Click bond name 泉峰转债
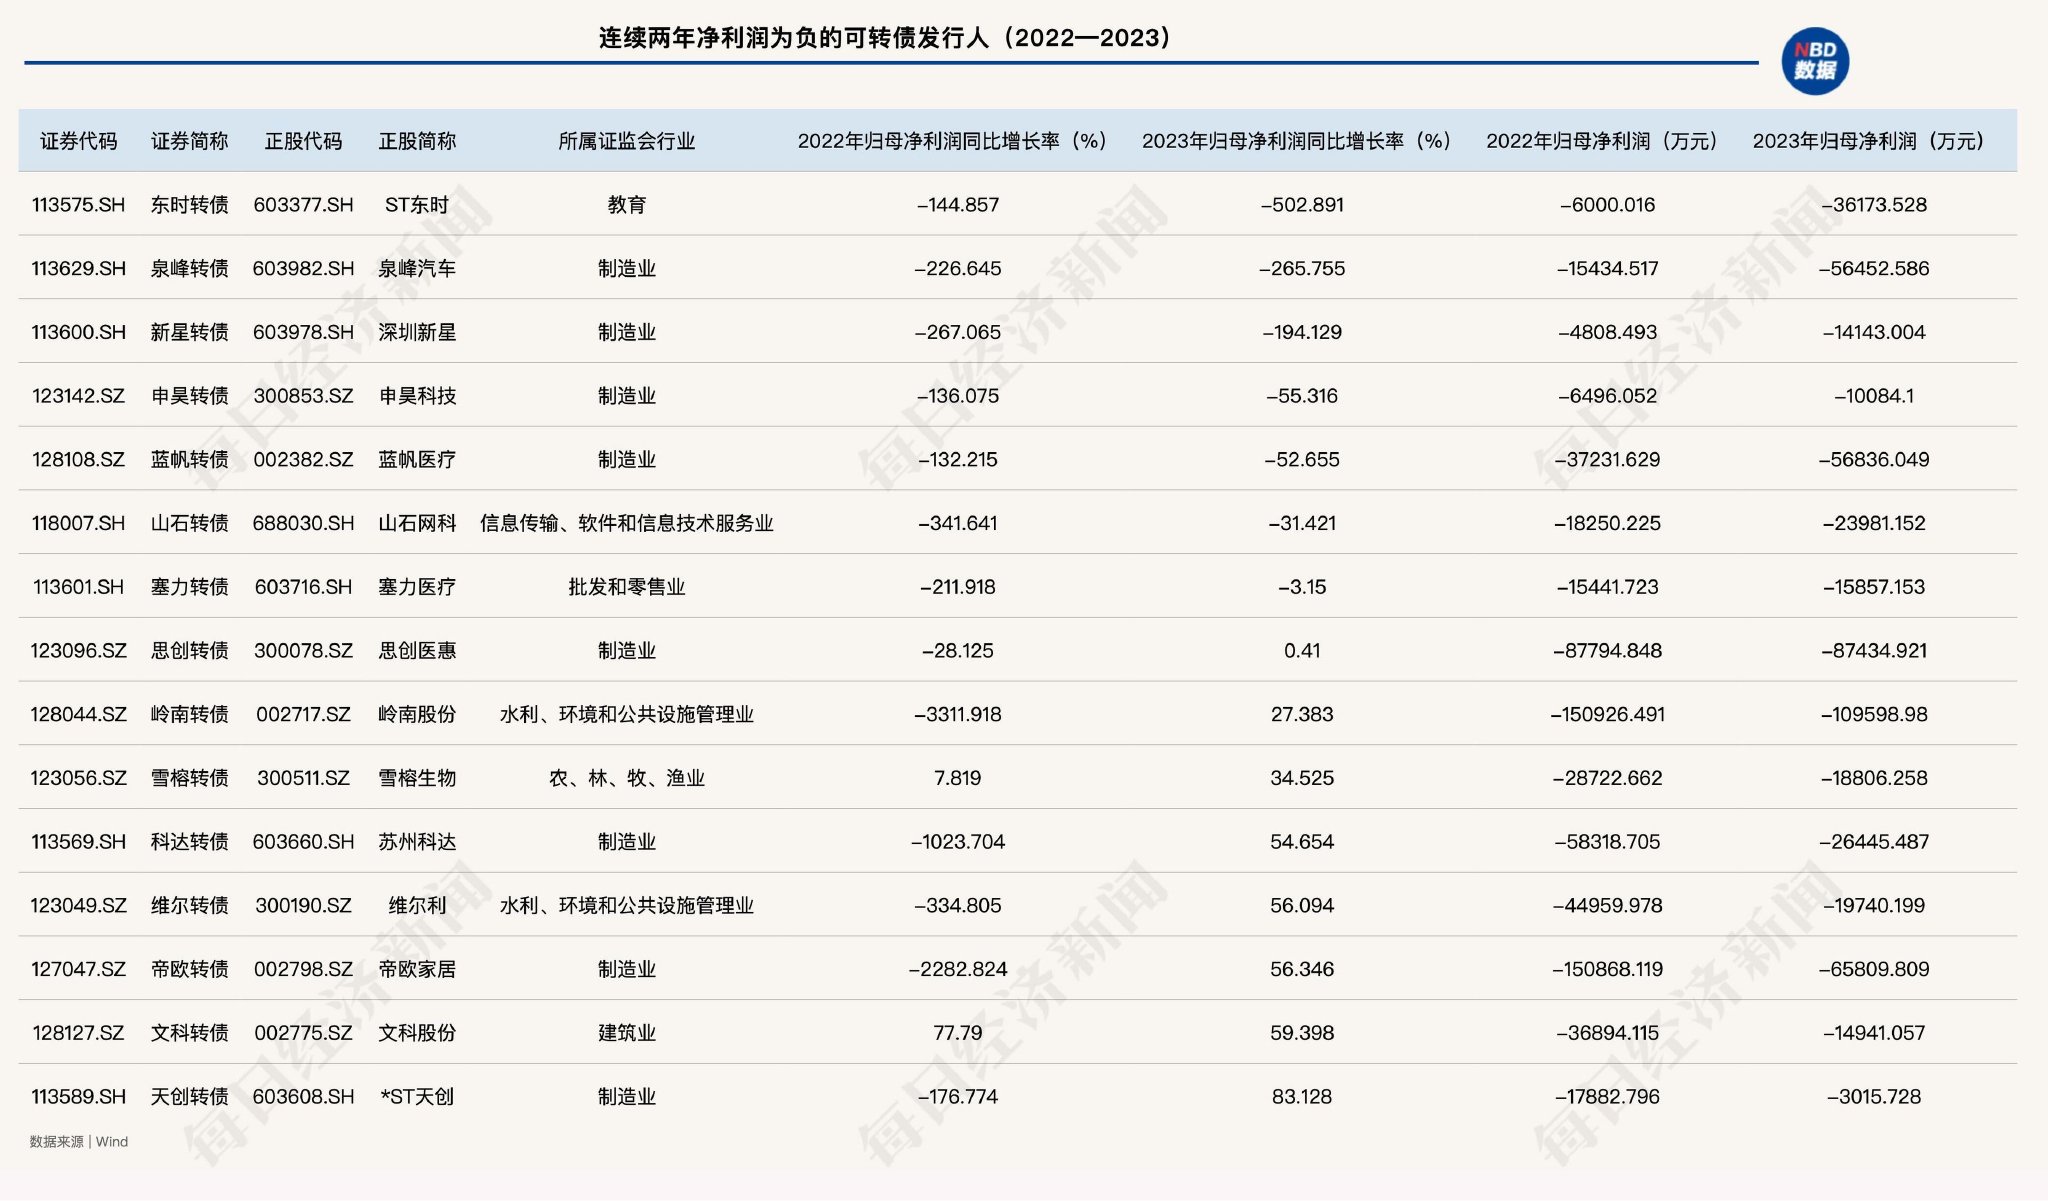 189,269
